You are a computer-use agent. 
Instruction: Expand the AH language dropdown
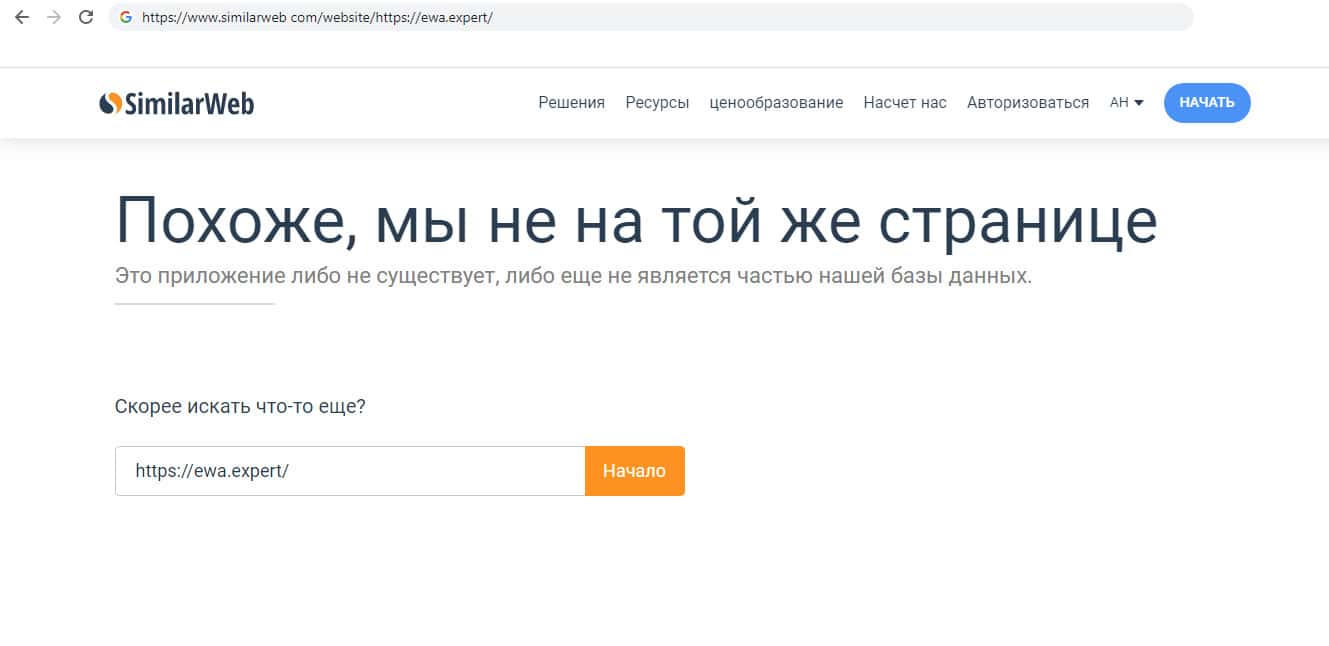point(1126,102)
